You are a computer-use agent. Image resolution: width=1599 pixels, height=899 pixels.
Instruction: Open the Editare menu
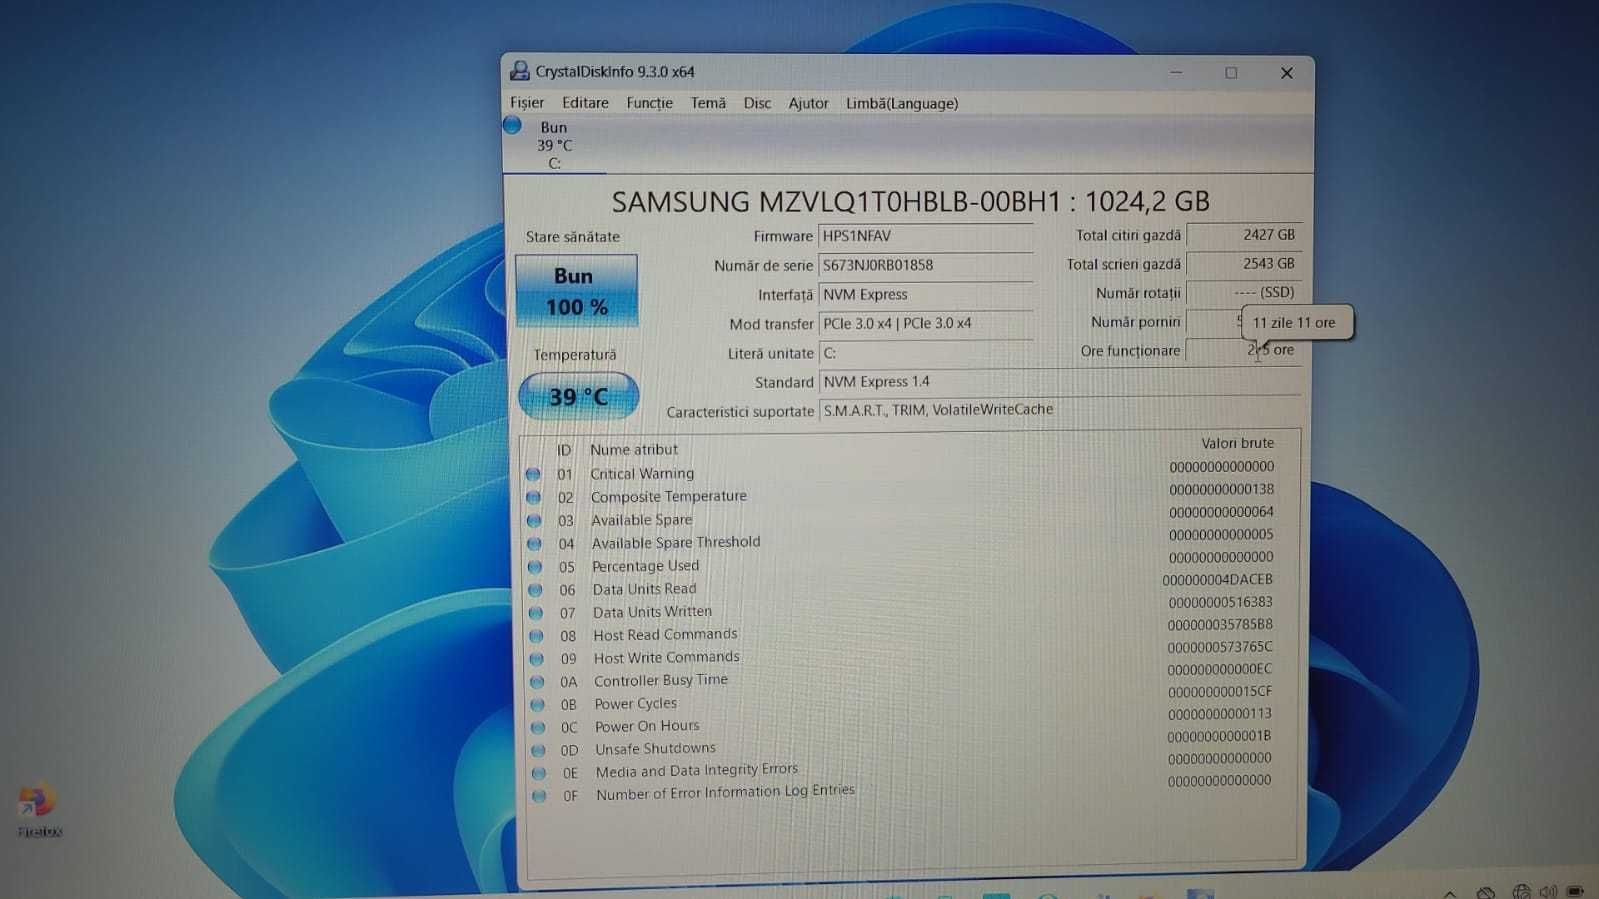point(585,102)
